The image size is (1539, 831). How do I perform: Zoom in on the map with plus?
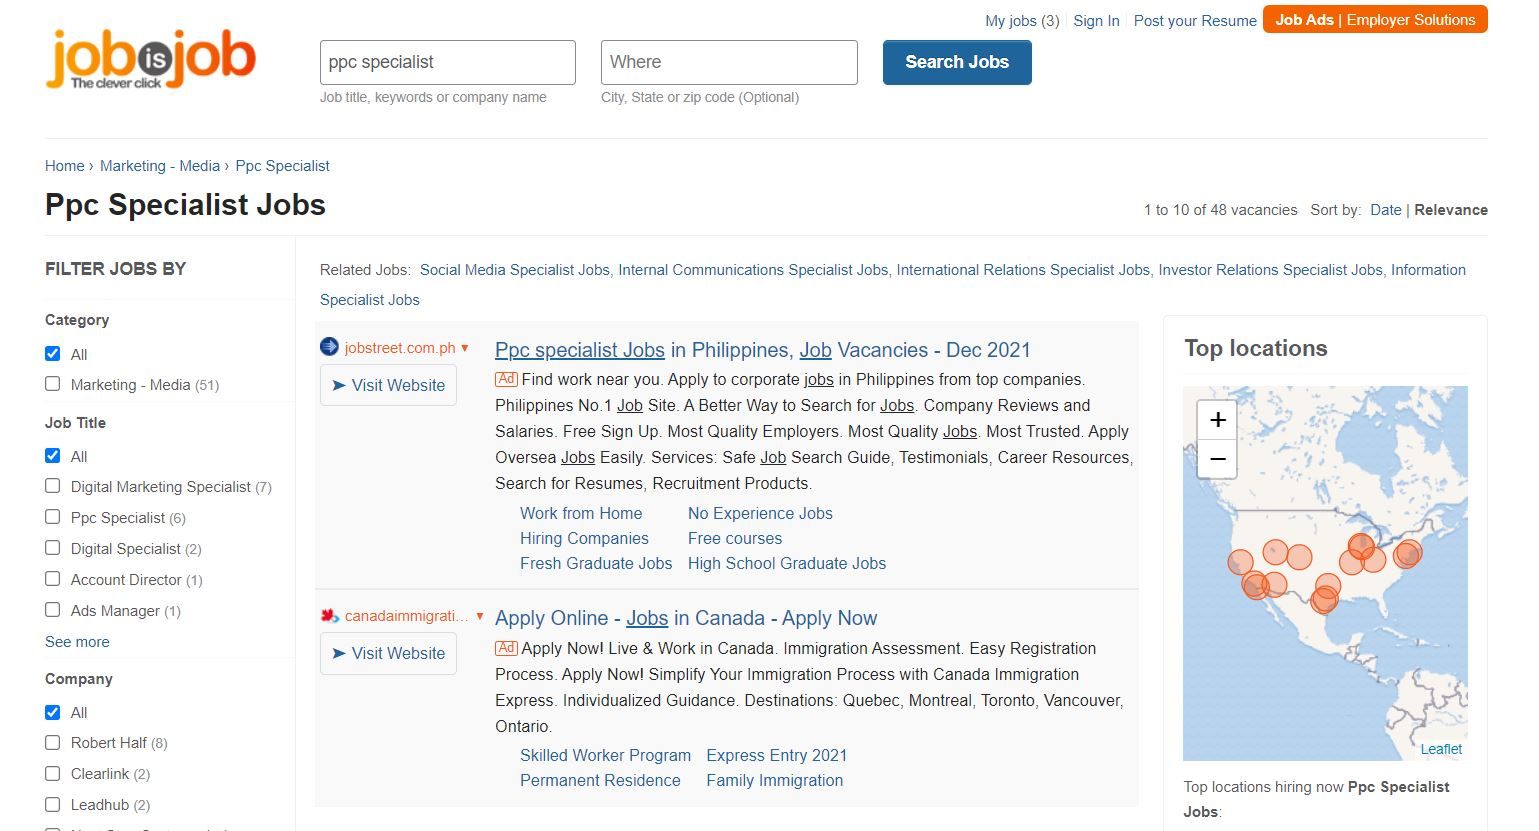(x=1217, y=420)
